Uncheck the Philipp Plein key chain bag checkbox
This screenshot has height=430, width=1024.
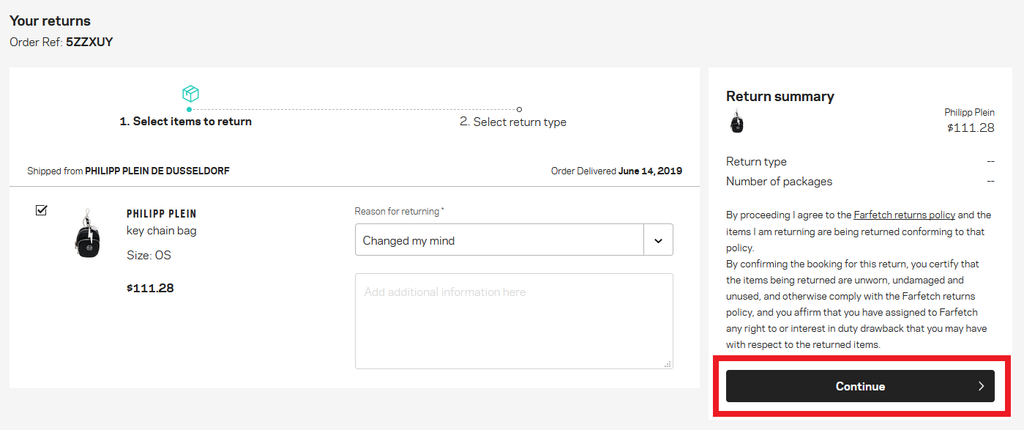pyautogui.click(x=41, y=210)
